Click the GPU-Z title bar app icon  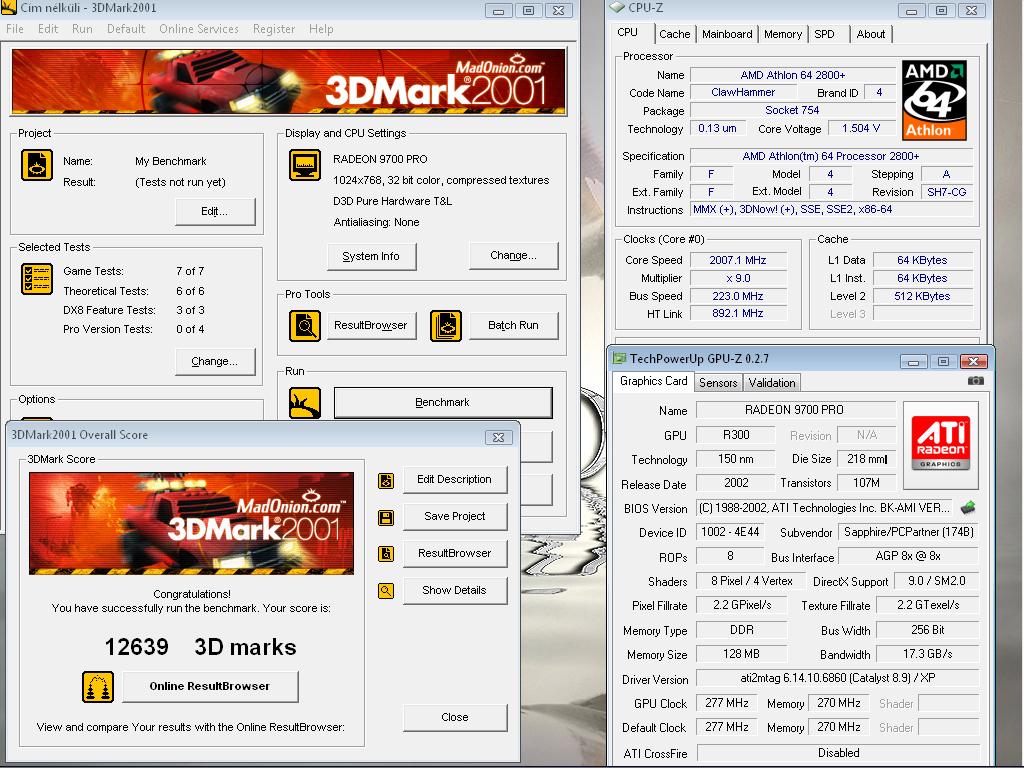coord(618,358)
